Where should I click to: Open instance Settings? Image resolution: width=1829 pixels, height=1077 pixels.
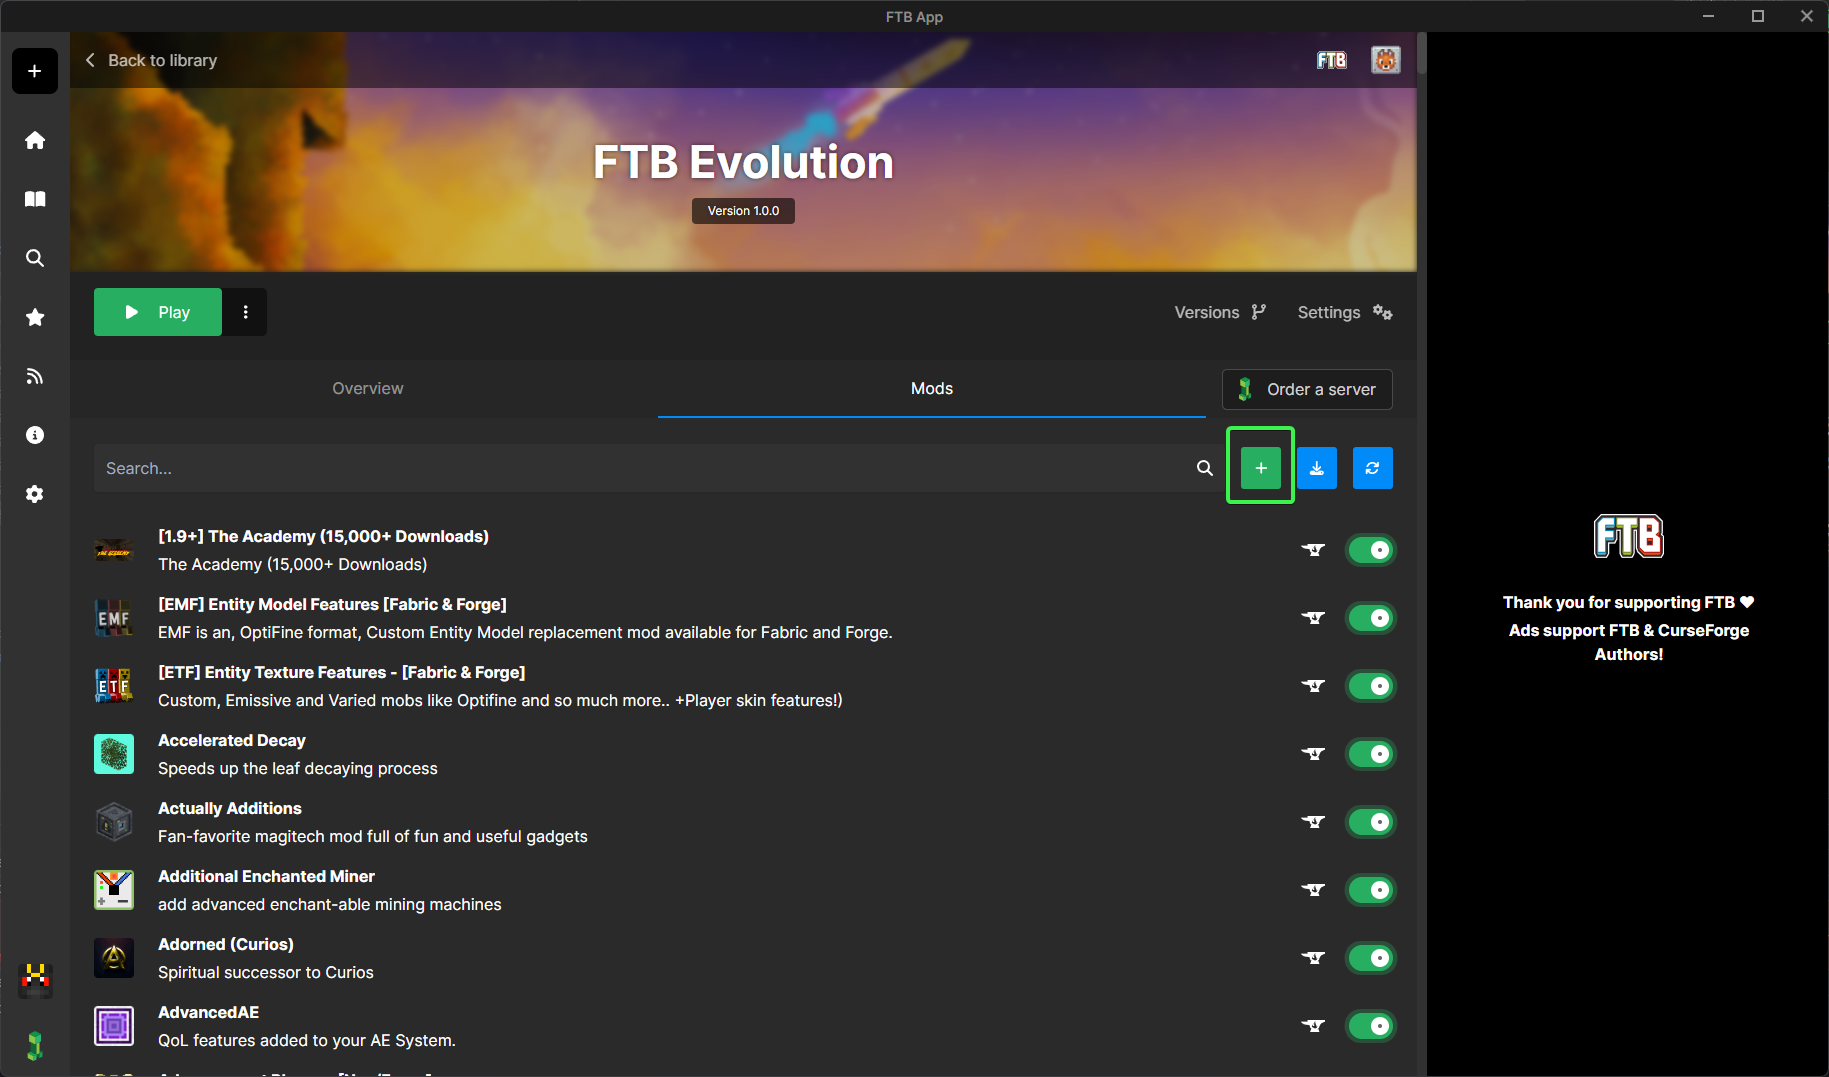1345,312
